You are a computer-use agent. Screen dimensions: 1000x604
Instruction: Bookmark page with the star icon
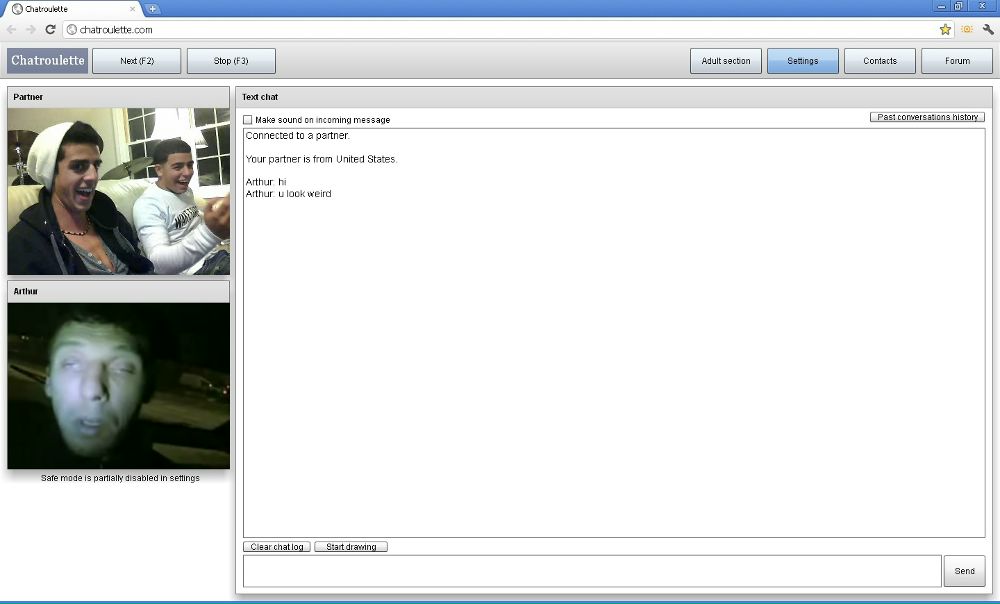(x=945, y=29)
